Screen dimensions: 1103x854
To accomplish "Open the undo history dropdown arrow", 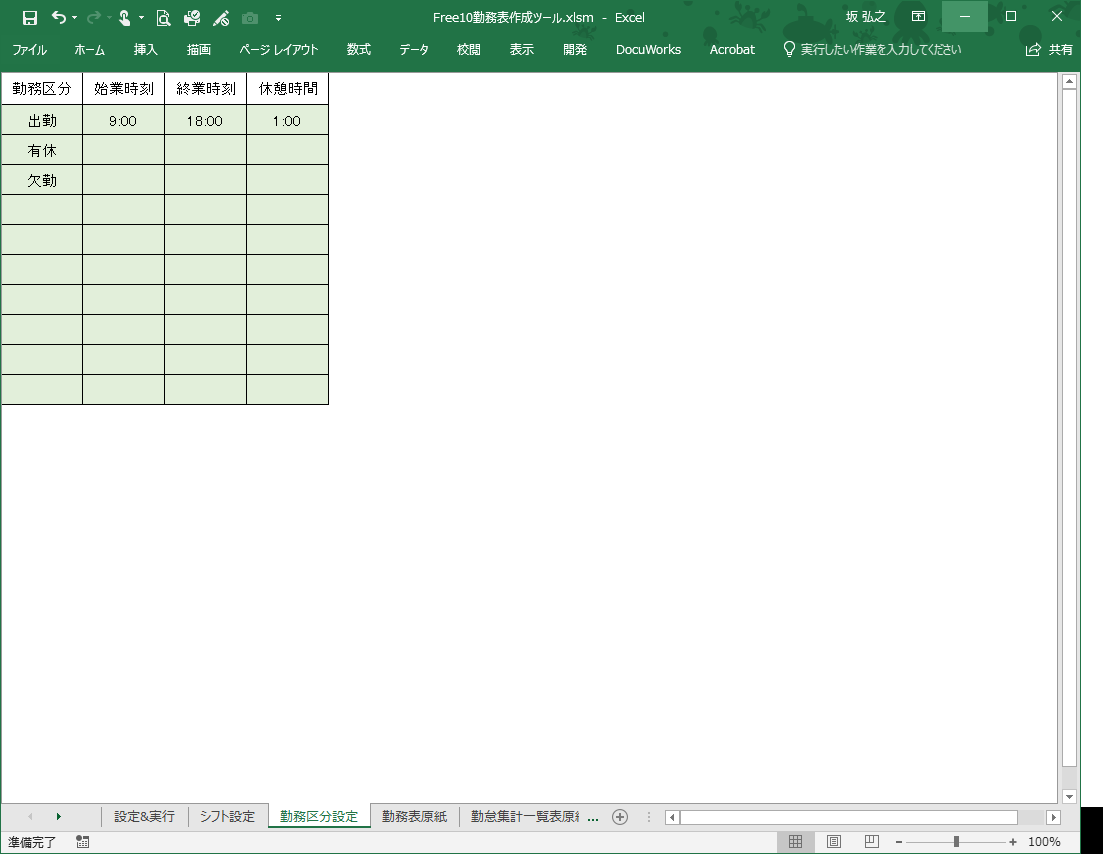I will coord(75,18).
